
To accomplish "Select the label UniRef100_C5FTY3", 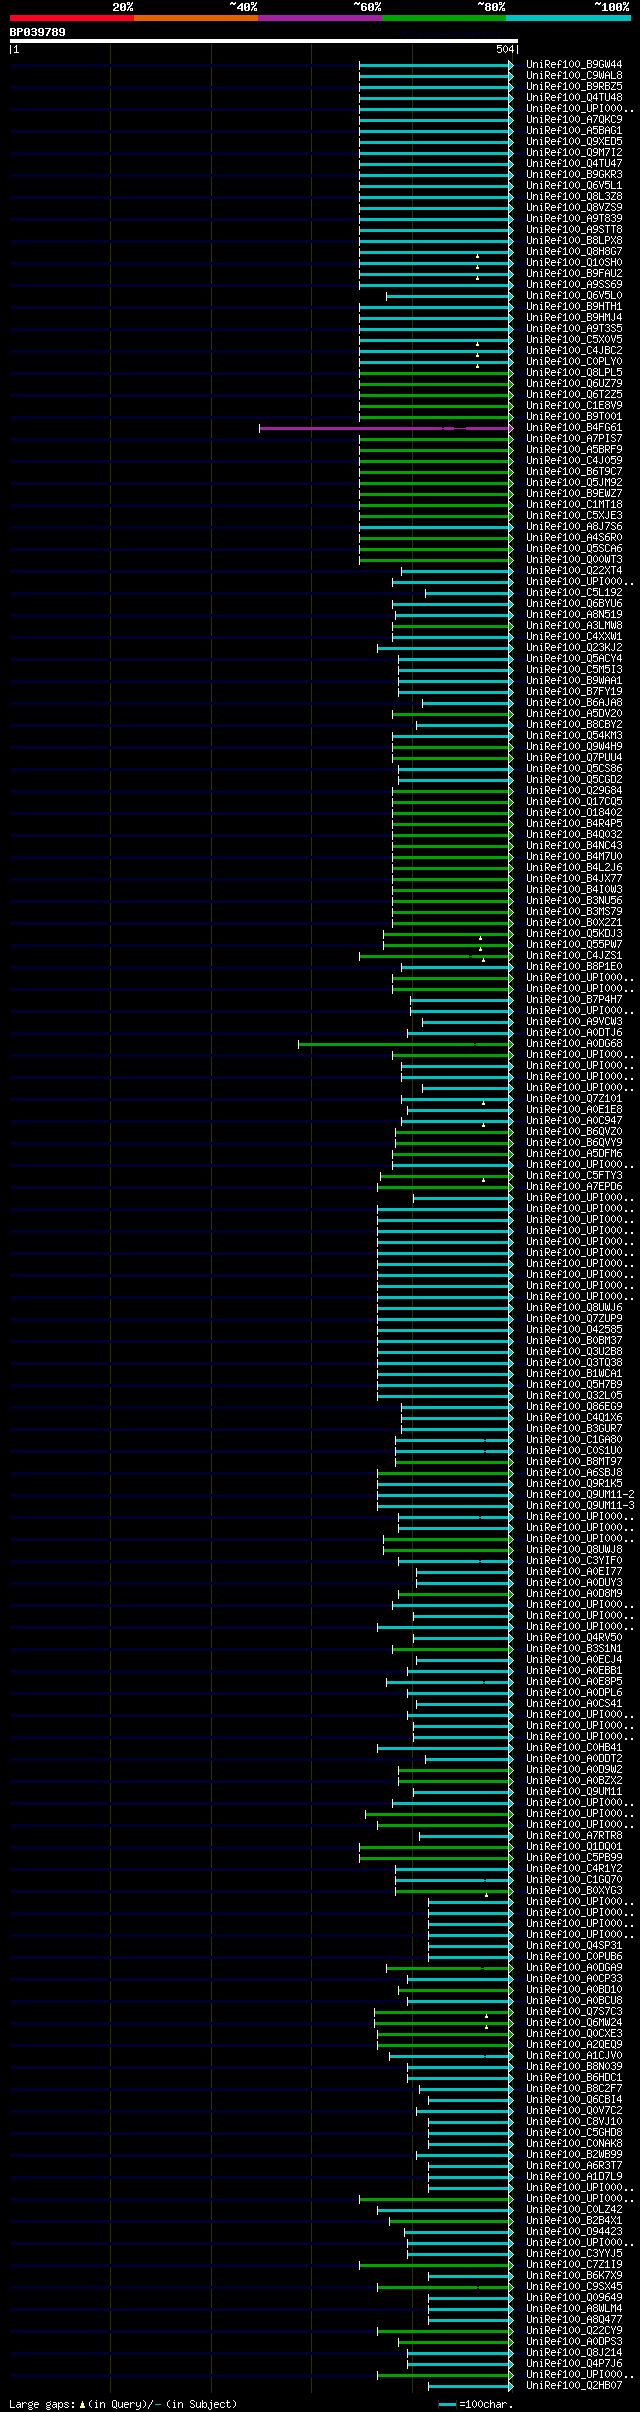I will pos(574,1176).
